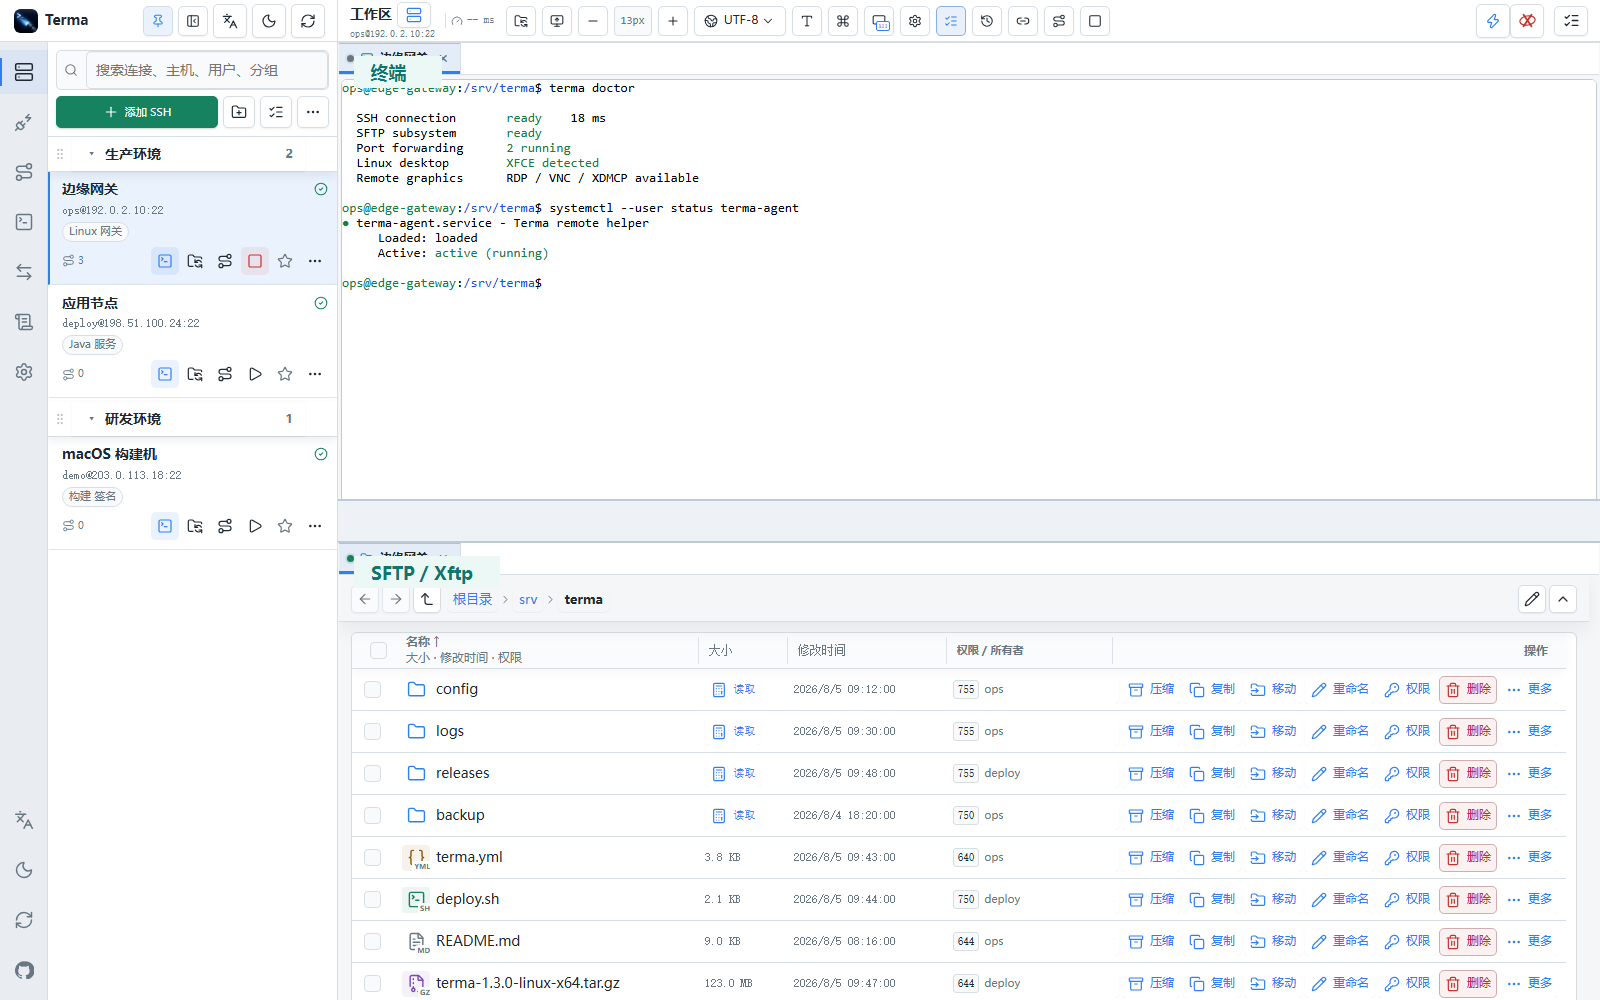Click the 添加 SSH button
This screenshot has height=1000, width=1600.
[x=137, y=112]
